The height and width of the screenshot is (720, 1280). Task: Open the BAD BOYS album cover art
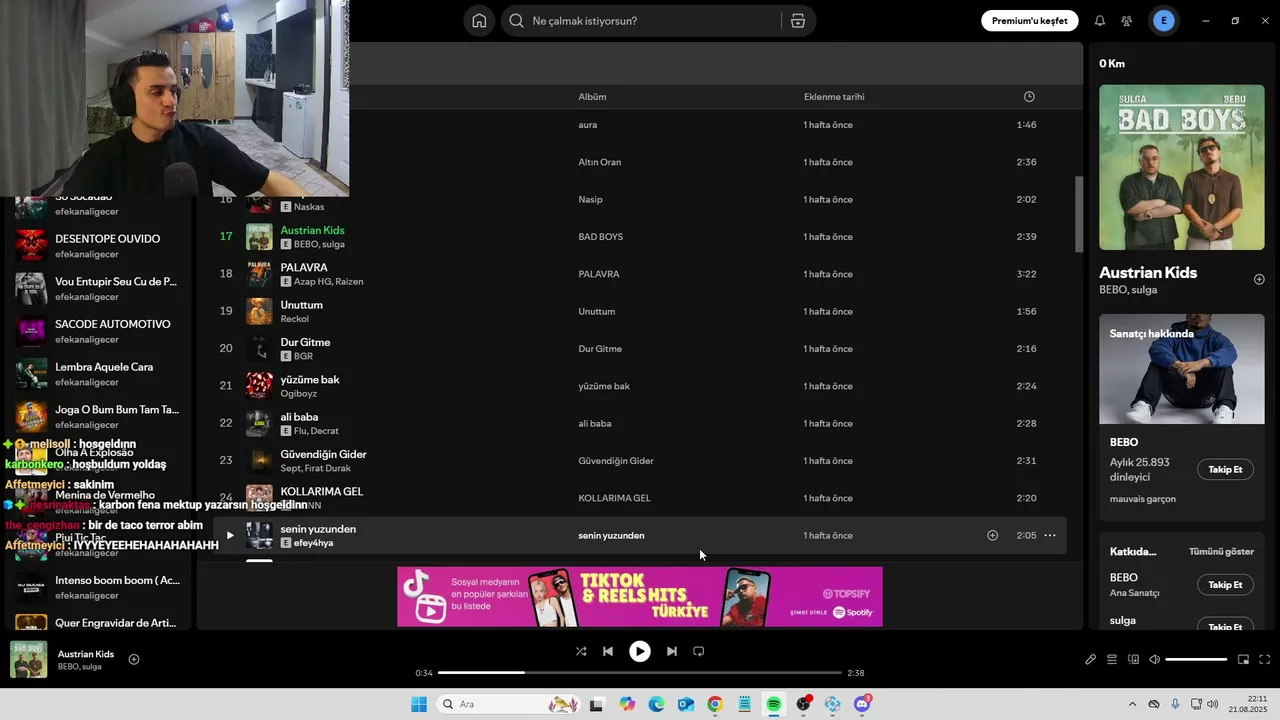tap(1182, 167)
